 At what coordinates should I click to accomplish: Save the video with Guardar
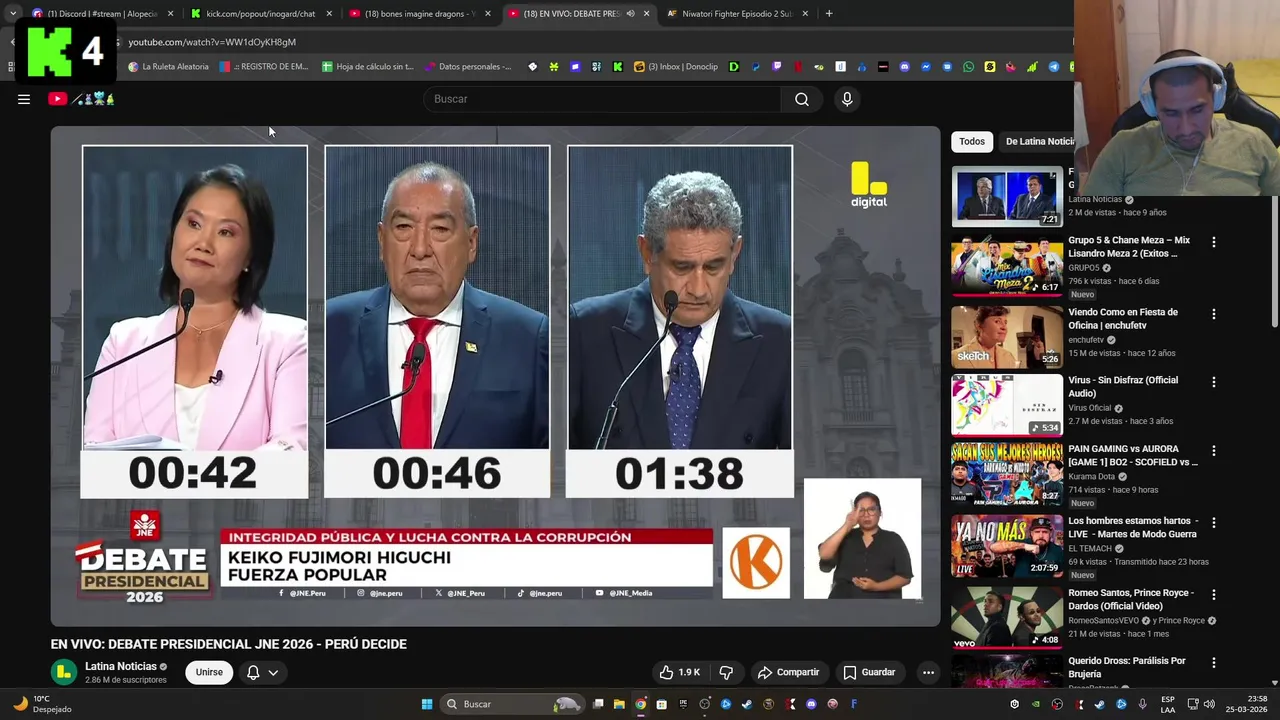tap(869, 672)
